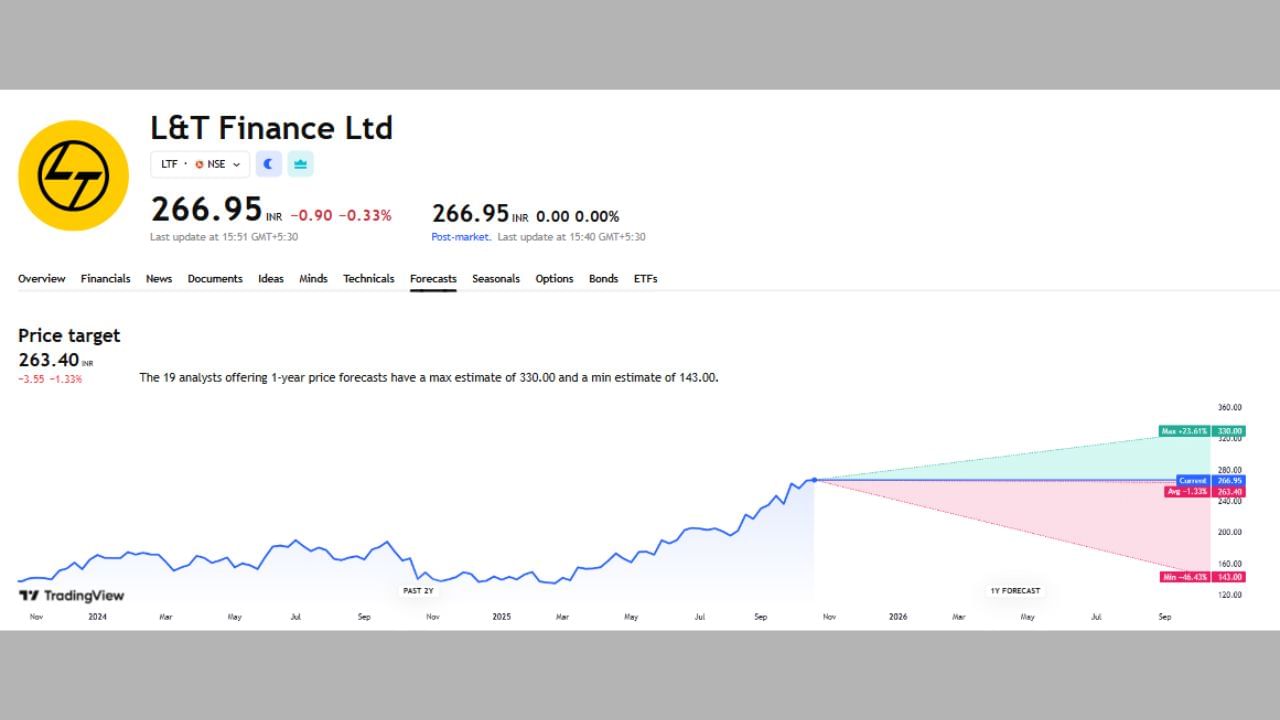Click the L&T Finance company logo
The height and width of the screenshot is (720, 1280).
coord(73,173)
